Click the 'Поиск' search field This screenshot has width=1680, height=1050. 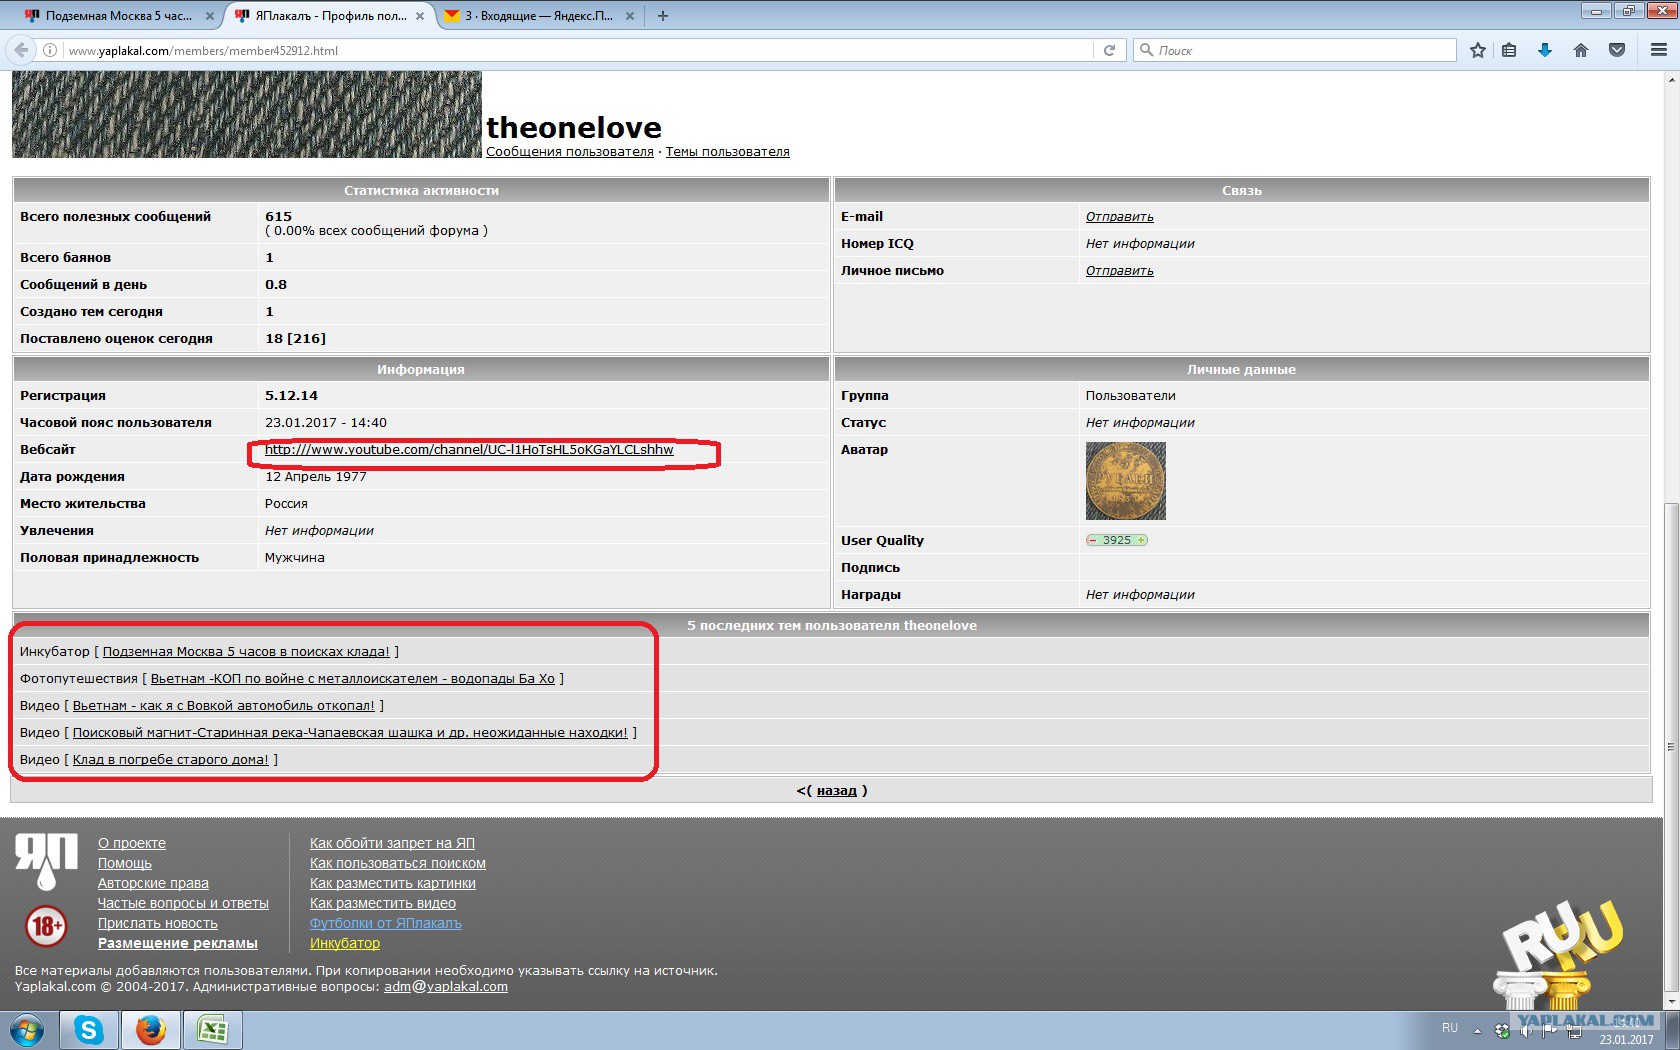coord(1295,50)
